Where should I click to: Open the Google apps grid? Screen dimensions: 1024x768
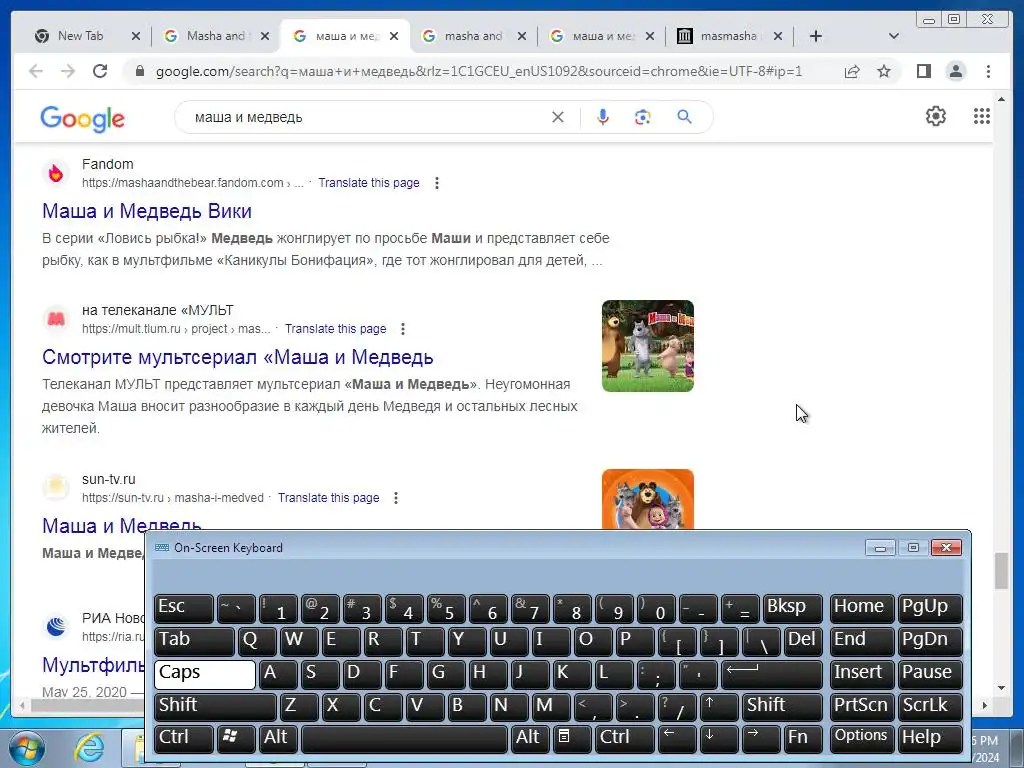982,116
